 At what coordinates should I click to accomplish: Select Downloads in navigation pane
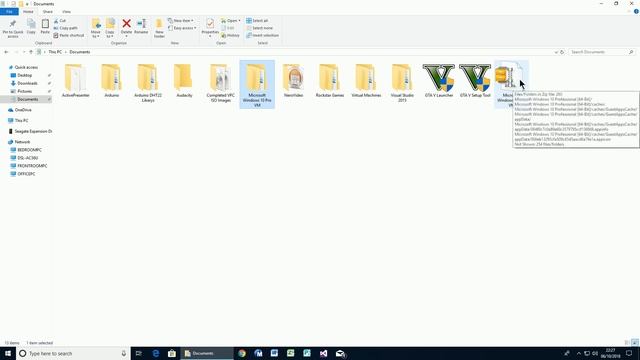point(27,83)
